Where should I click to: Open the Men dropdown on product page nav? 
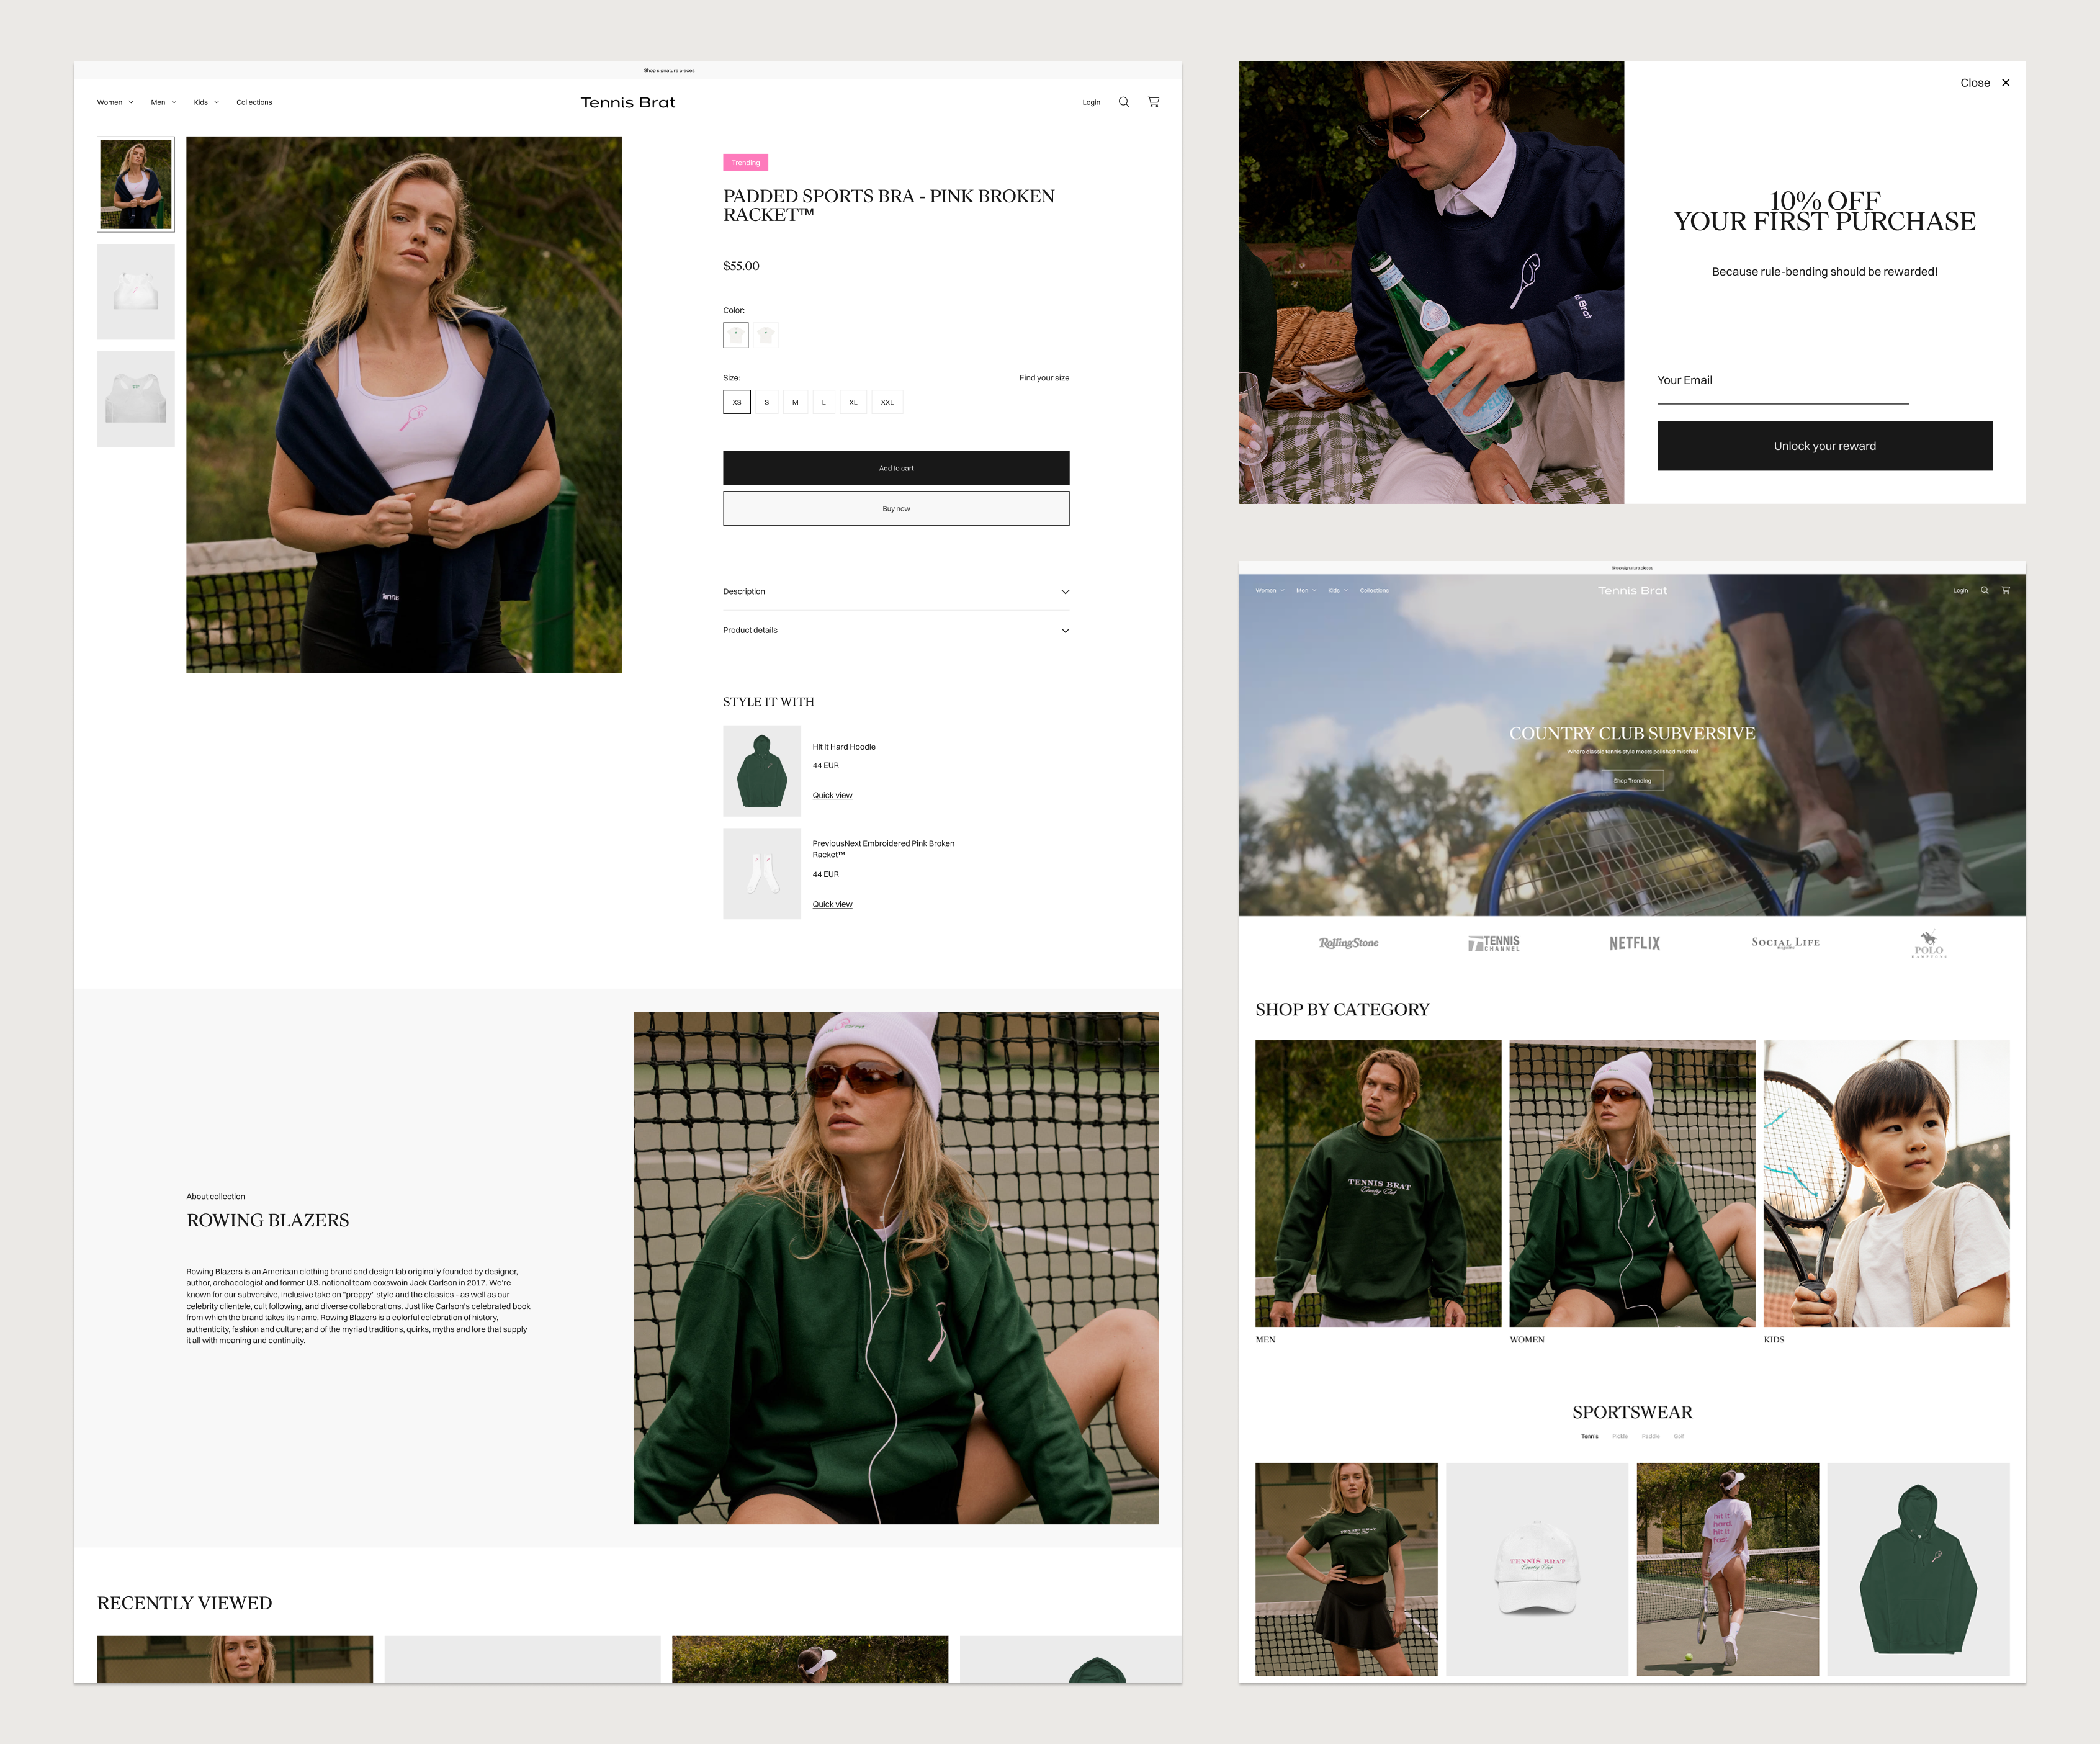164,102
